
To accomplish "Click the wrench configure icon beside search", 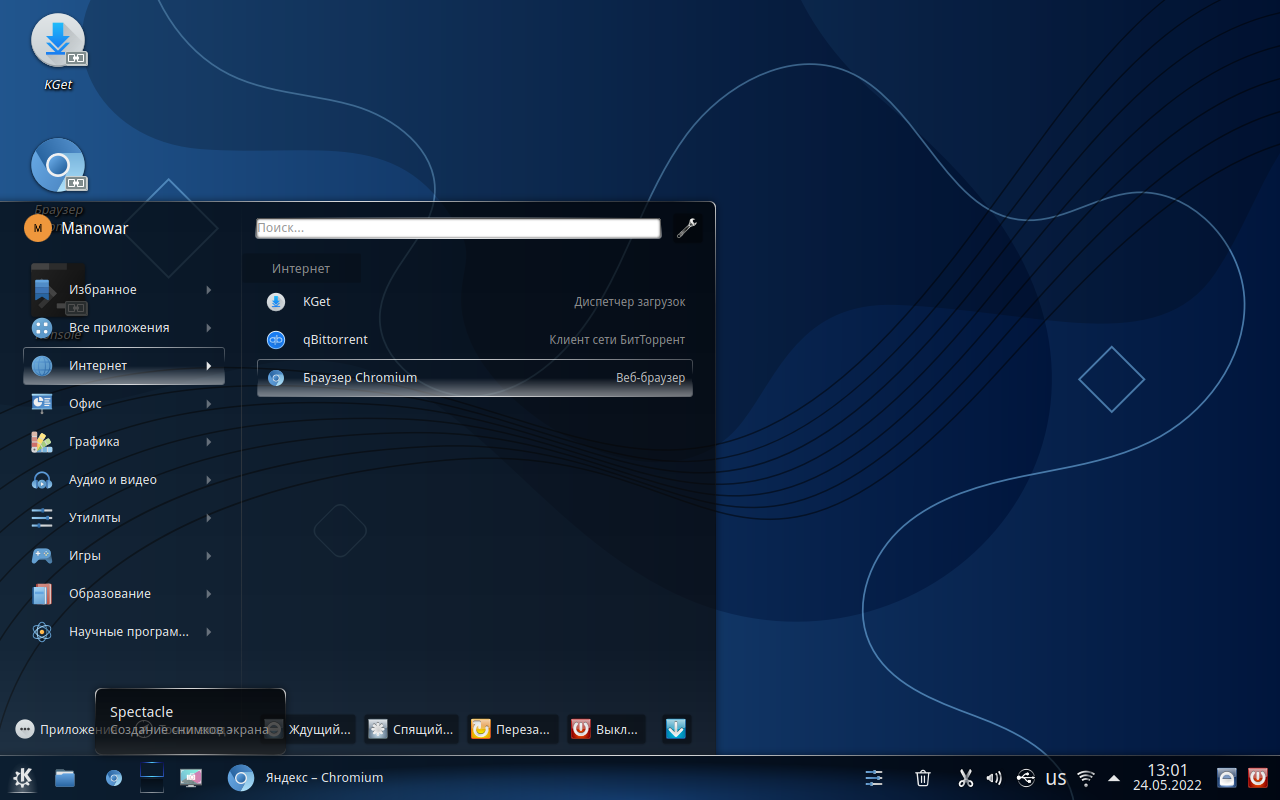I will click(x=687, y=228).
